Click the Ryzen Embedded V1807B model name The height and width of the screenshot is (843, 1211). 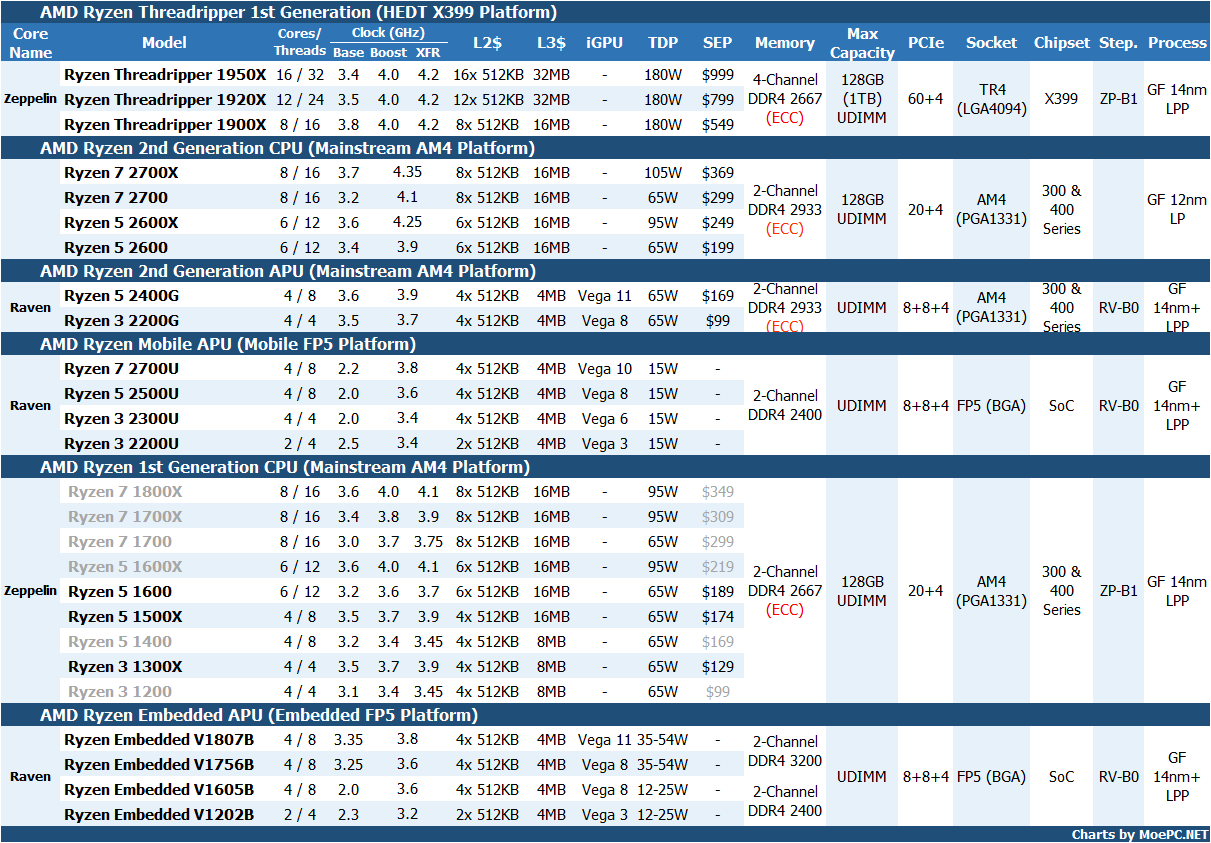pos(159,740)
